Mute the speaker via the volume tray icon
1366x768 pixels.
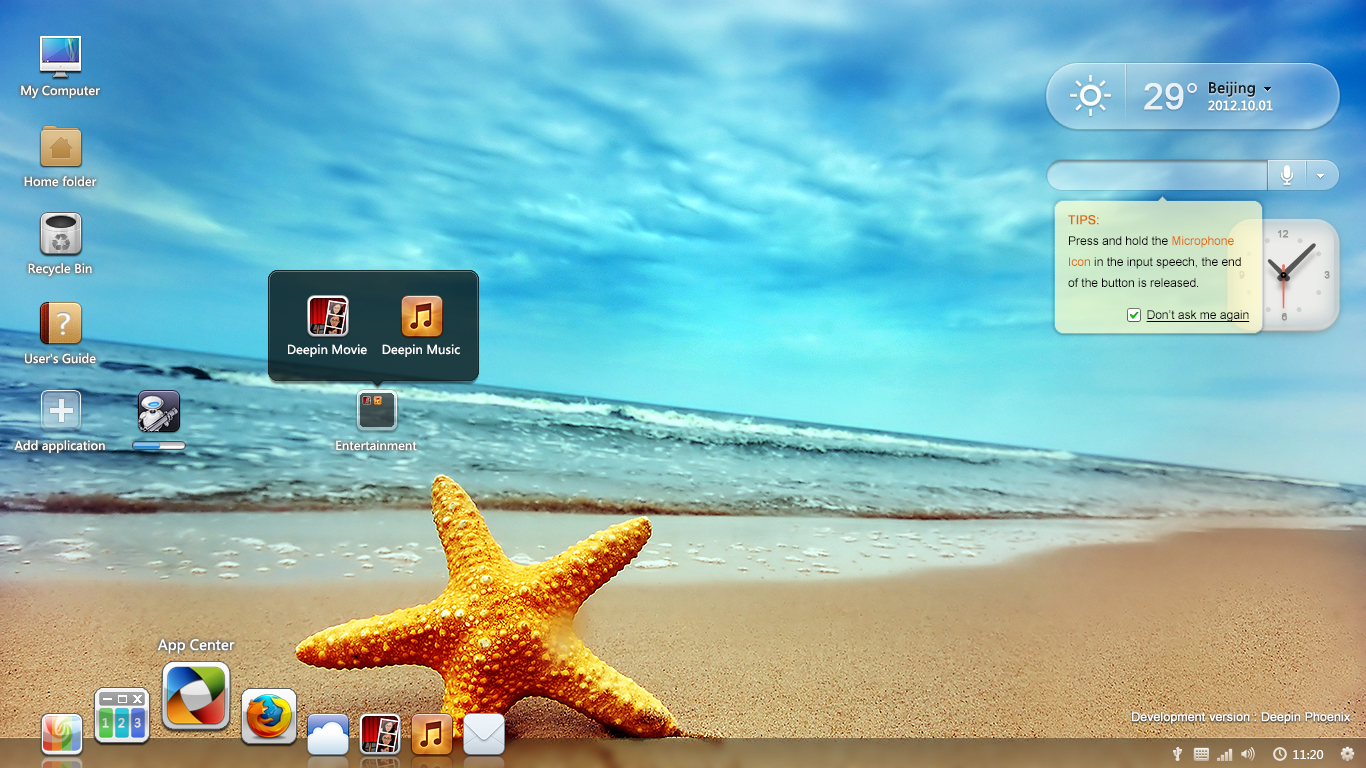pyautogui.click(x=1246, y=755)
